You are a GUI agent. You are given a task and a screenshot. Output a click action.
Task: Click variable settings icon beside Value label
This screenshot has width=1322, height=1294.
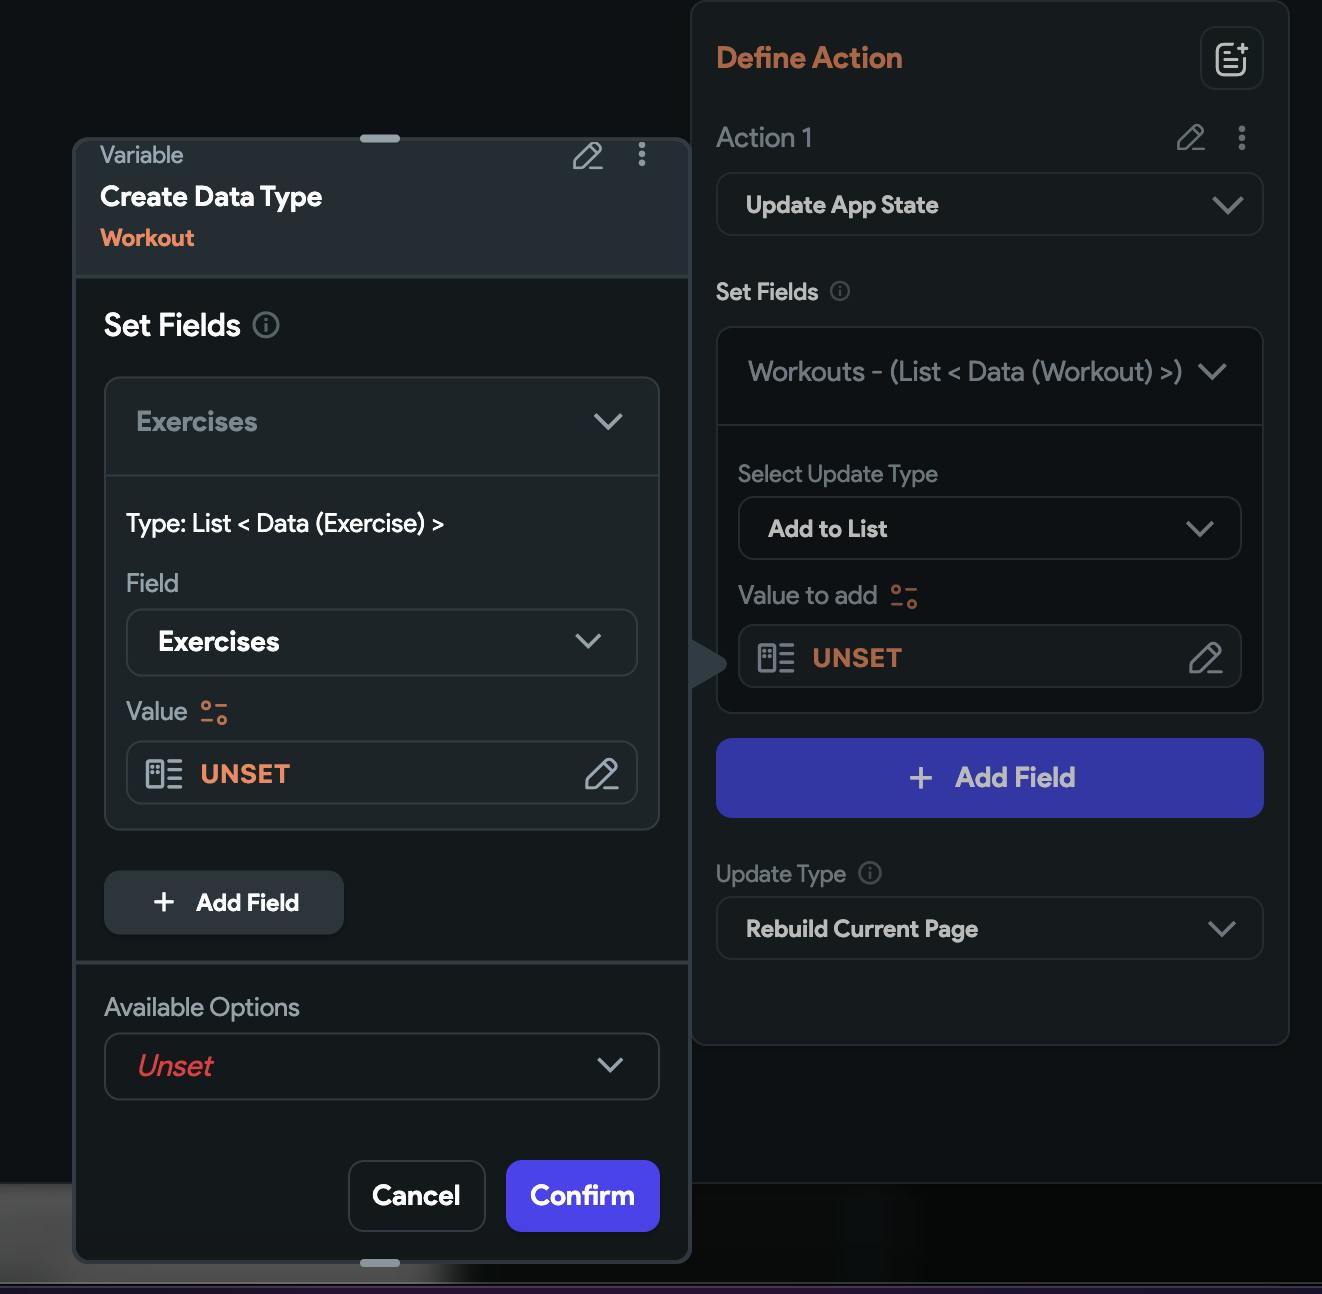coord(214,712)
